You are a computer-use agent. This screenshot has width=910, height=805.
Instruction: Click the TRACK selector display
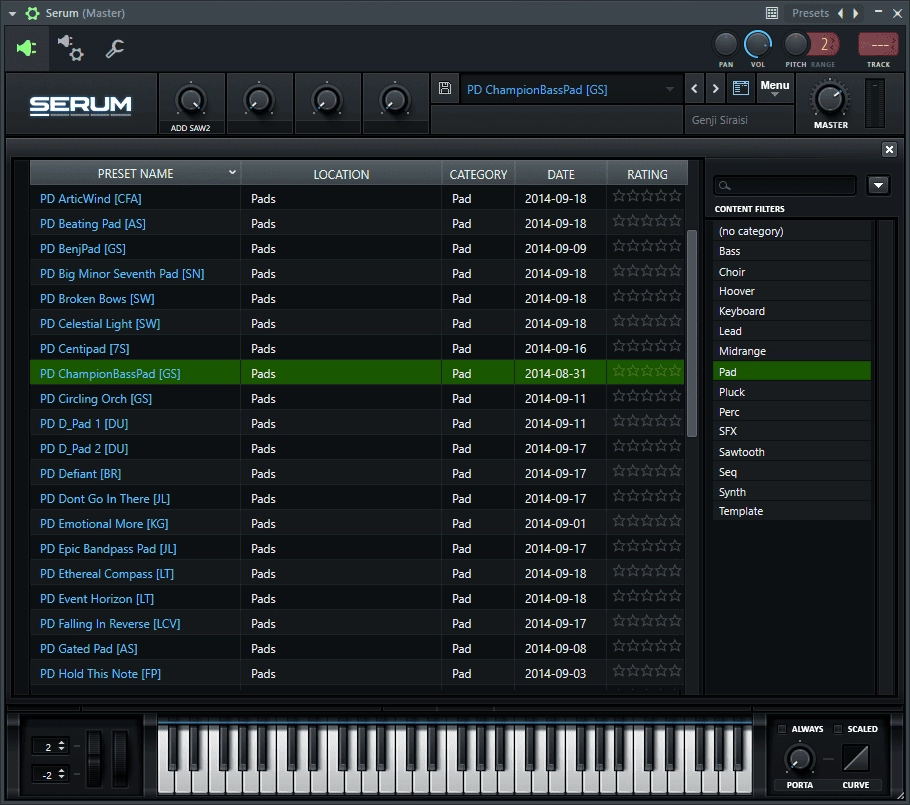(878, 45)
